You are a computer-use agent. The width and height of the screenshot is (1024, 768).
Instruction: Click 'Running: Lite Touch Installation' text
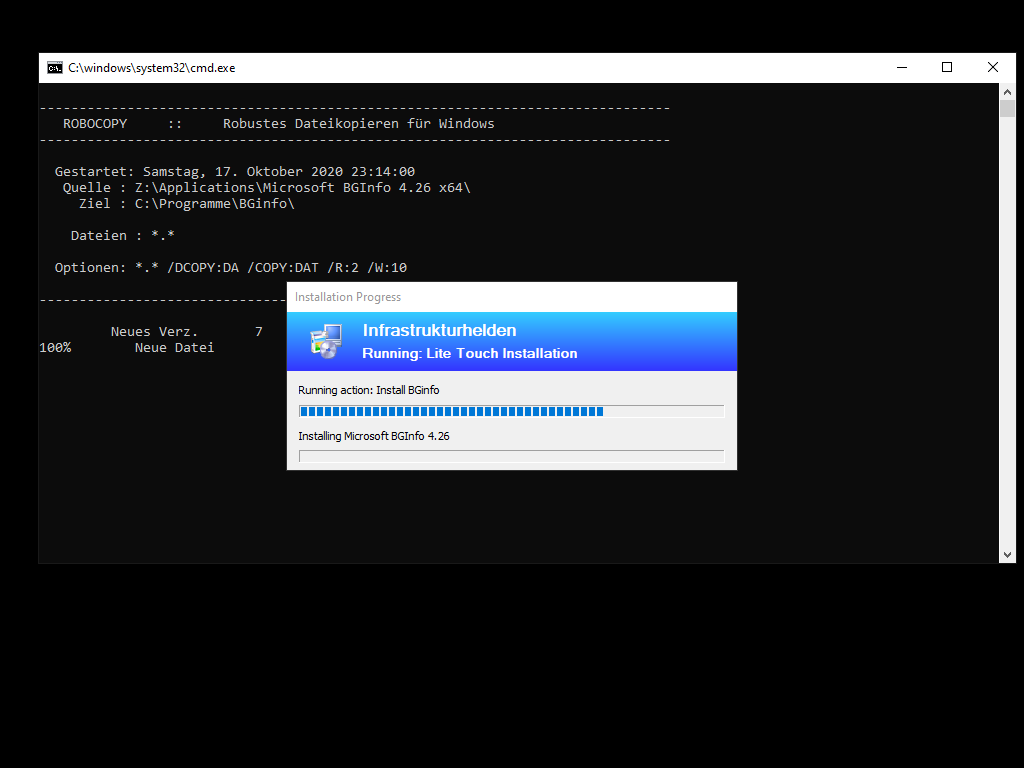pyautogui.click(x=470, y=353)
